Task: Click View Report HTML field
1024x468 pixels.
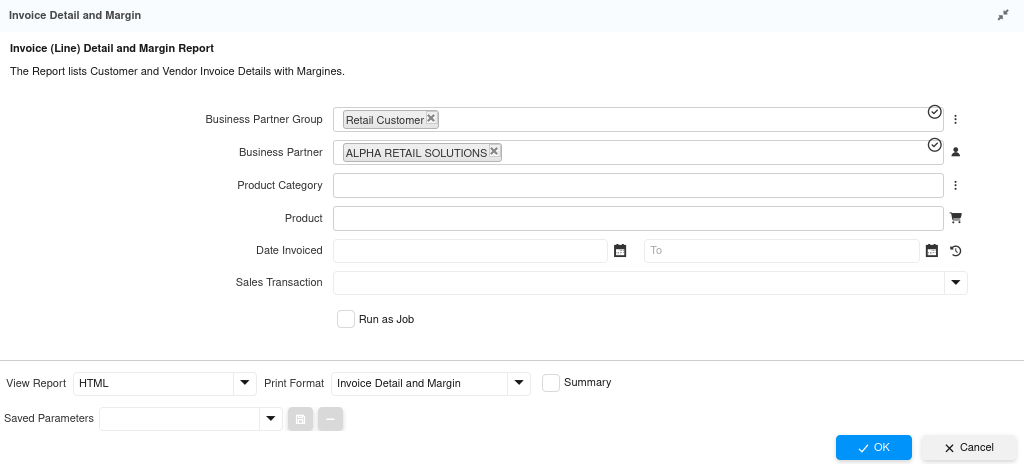Action: 153,383
